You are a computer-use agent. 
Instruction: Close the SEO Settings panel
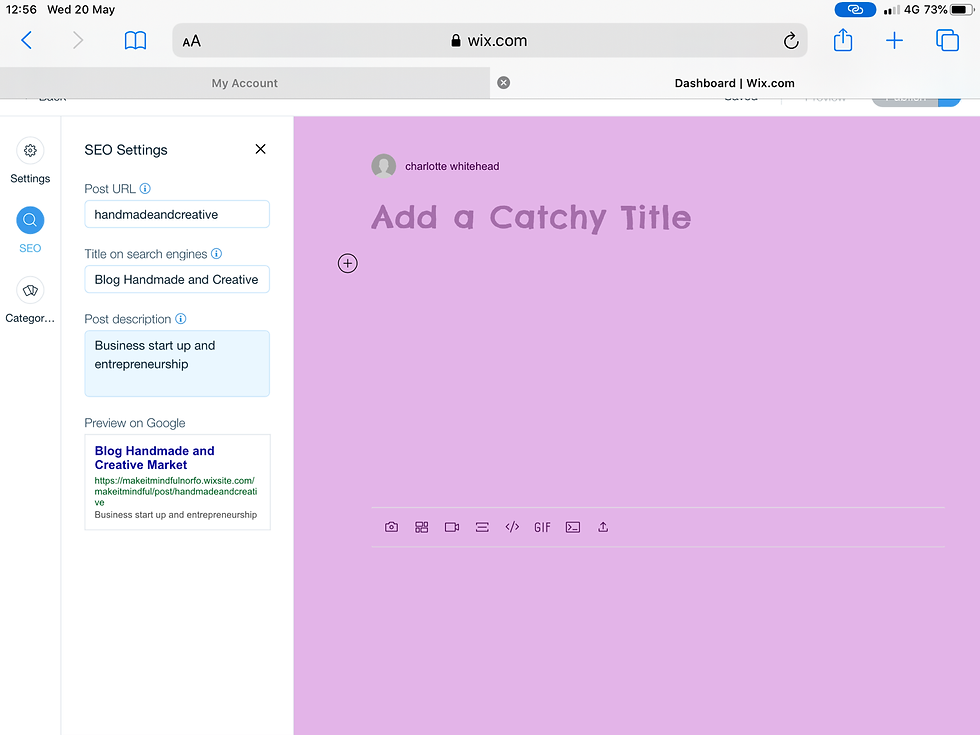click(x=261, y=149)
